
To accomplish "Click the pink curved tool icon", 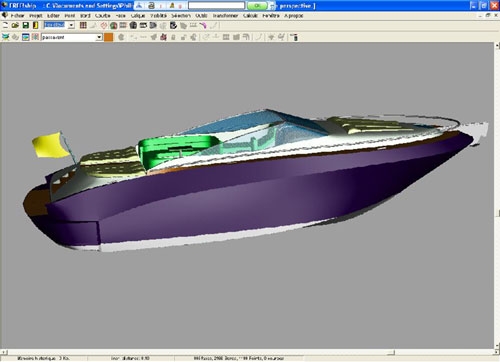I will tap(203, 25).
